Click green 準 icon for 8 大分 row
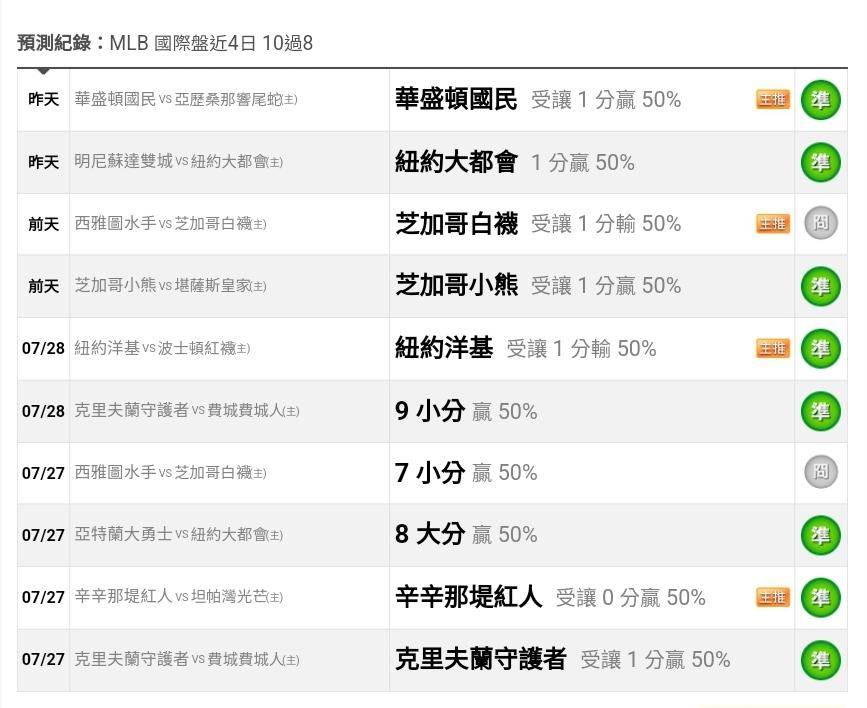The height and width of the screenshot is (708, 867). click(821, 535)
